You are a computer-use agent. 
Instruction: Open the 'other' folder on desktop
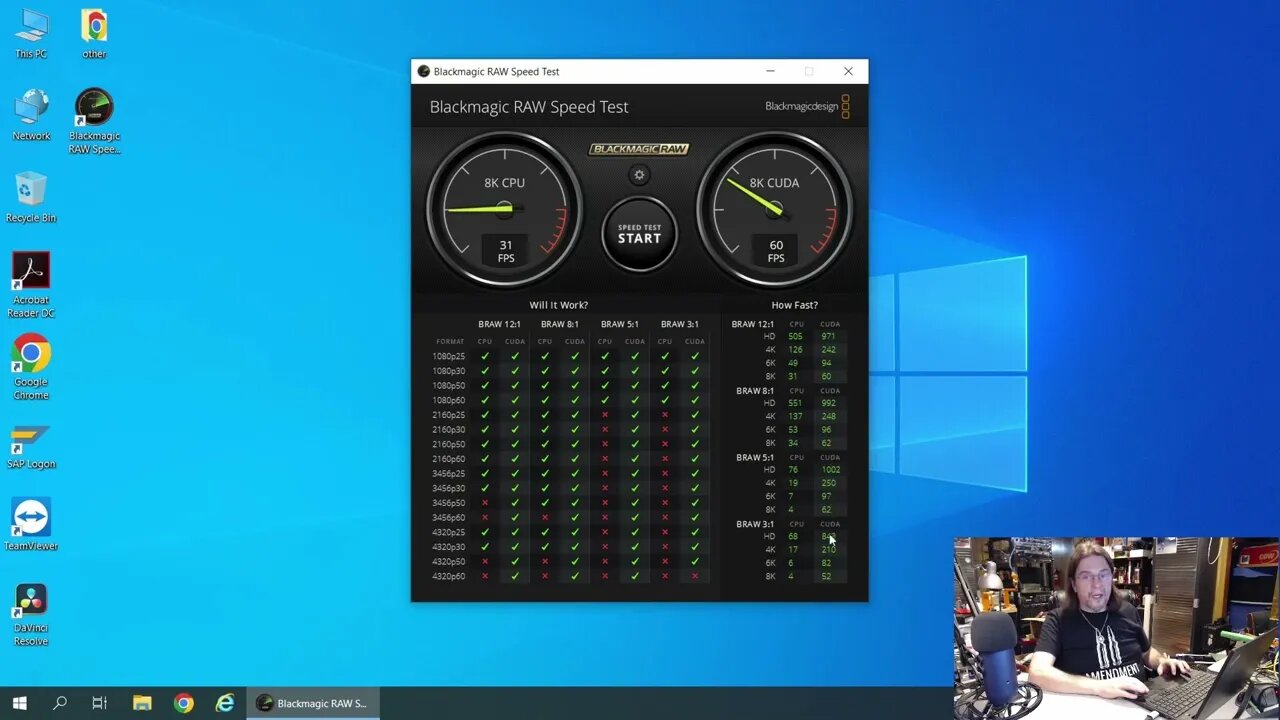coord(94,33)
